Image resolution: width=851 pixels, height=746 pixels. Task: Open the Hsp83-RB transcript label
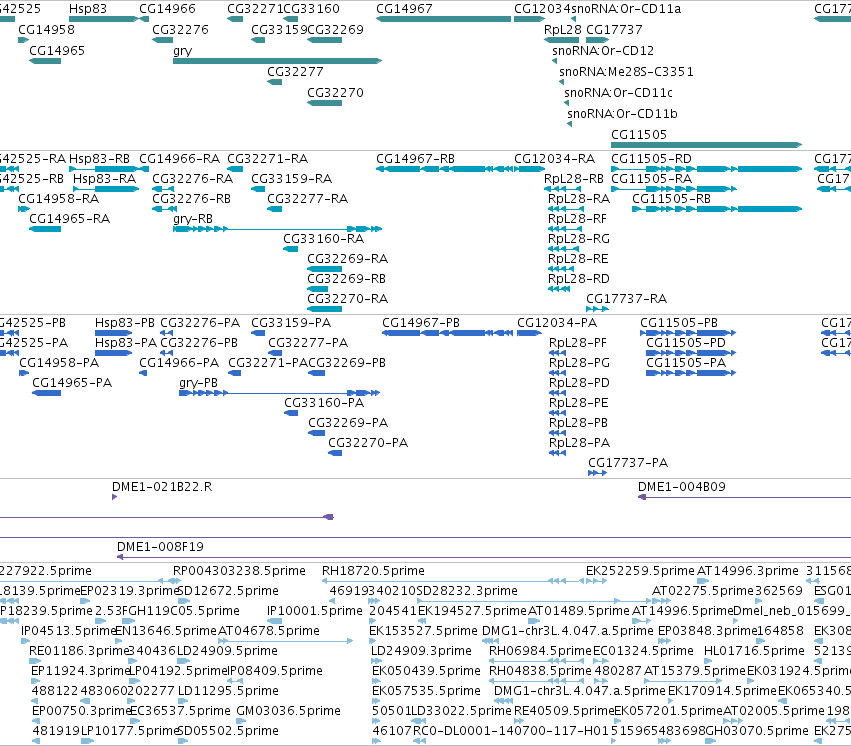pyautogui.click(x=99, y=158)
